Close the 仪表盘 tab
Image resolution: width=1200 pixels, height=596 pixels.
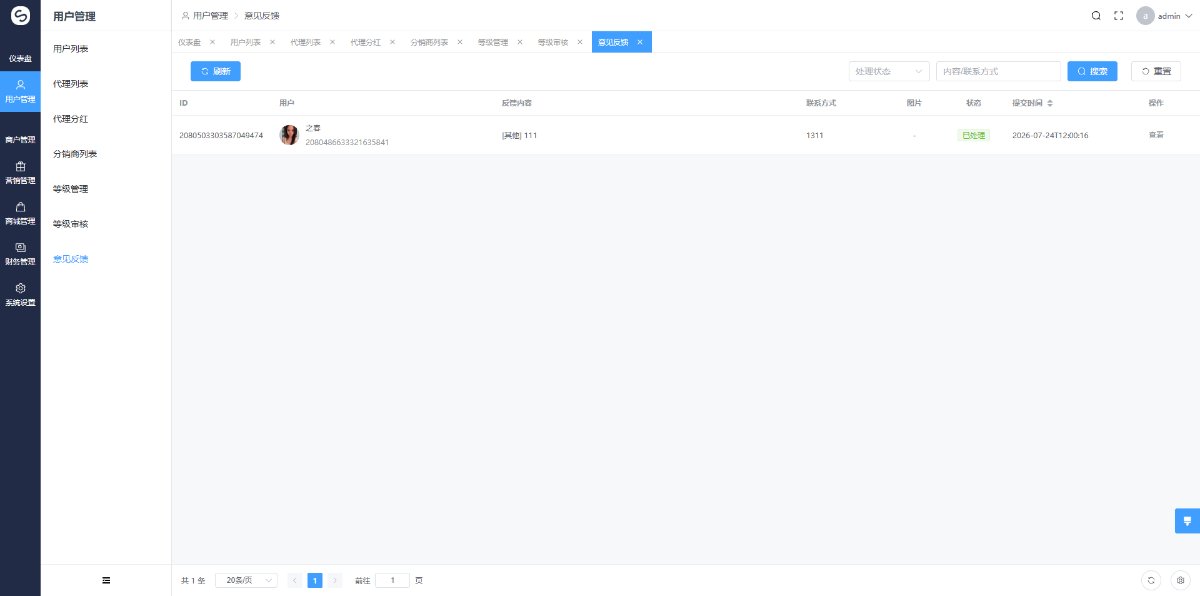coord(213,42)
